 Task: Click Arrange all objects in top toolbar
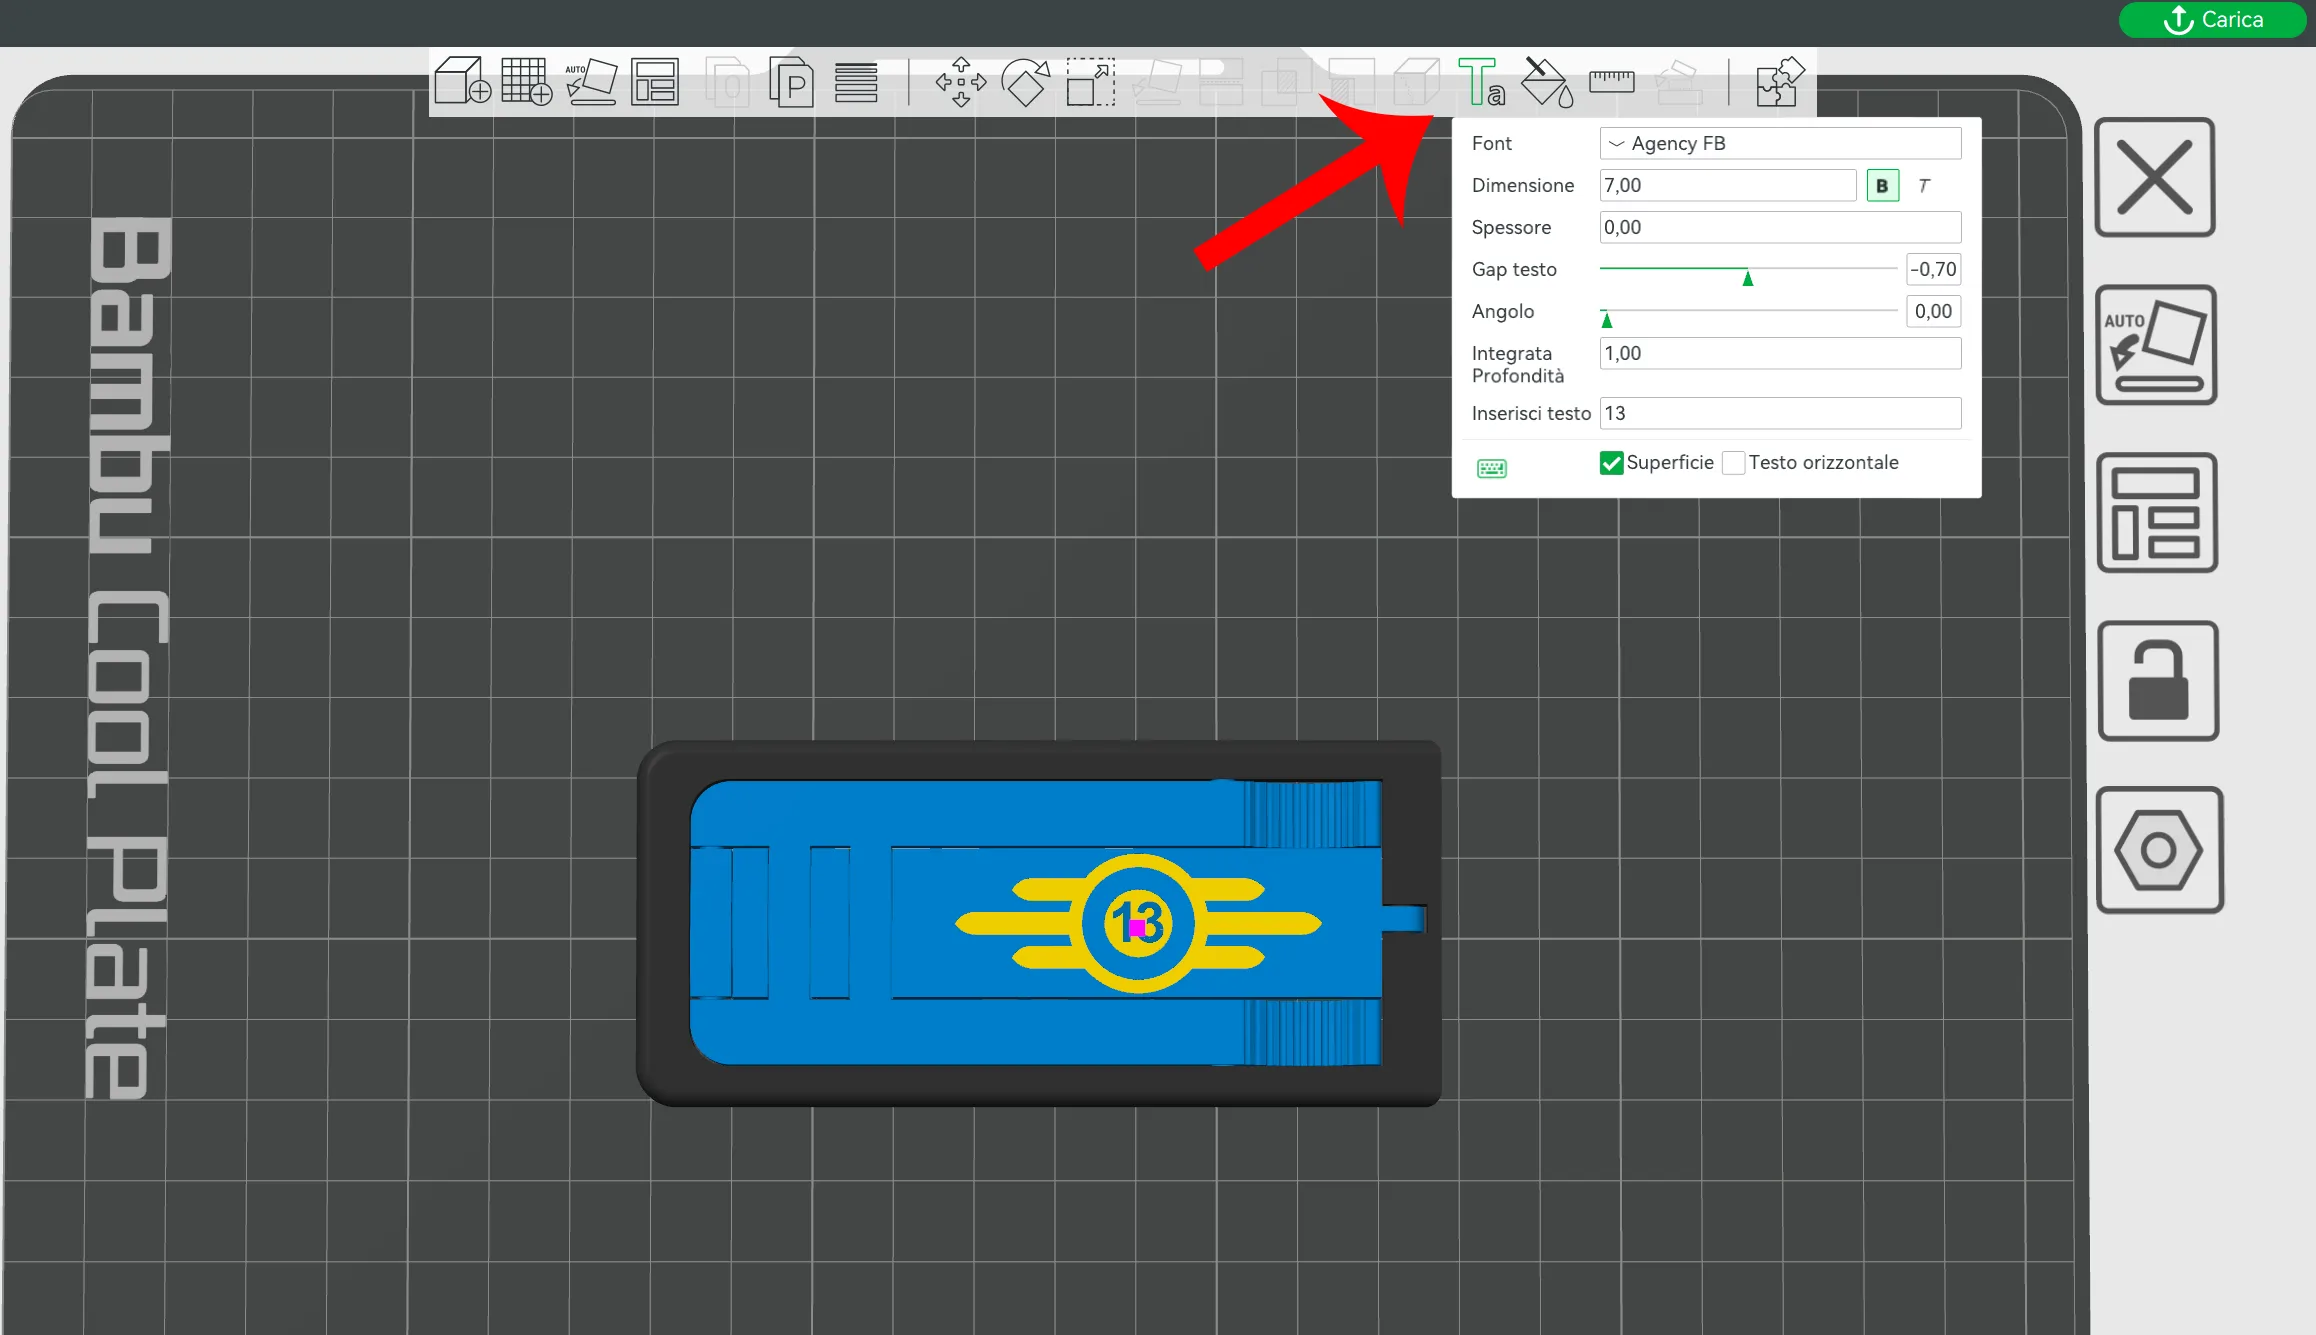(x=655, y=81)
